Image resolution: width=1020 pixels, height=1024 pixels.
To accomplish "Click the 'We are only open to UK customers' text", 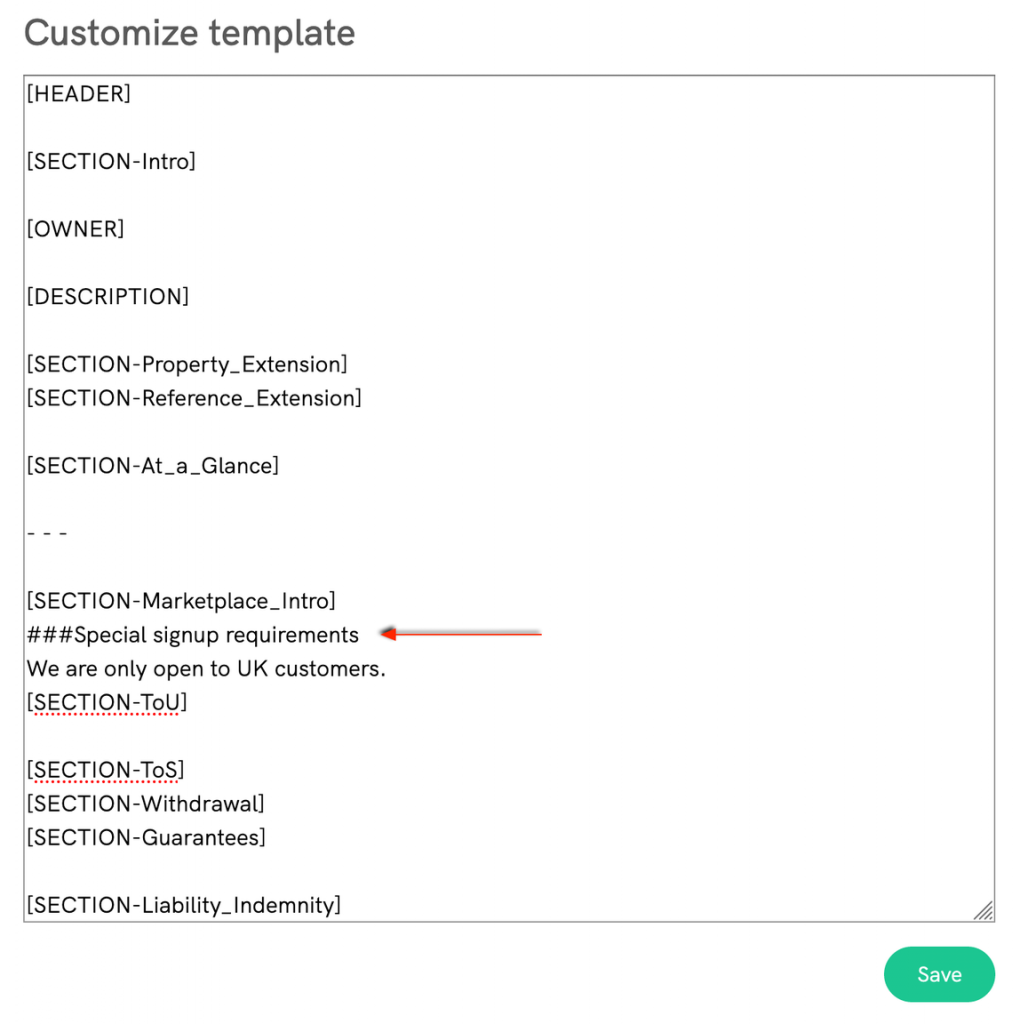I will [206, 669].
